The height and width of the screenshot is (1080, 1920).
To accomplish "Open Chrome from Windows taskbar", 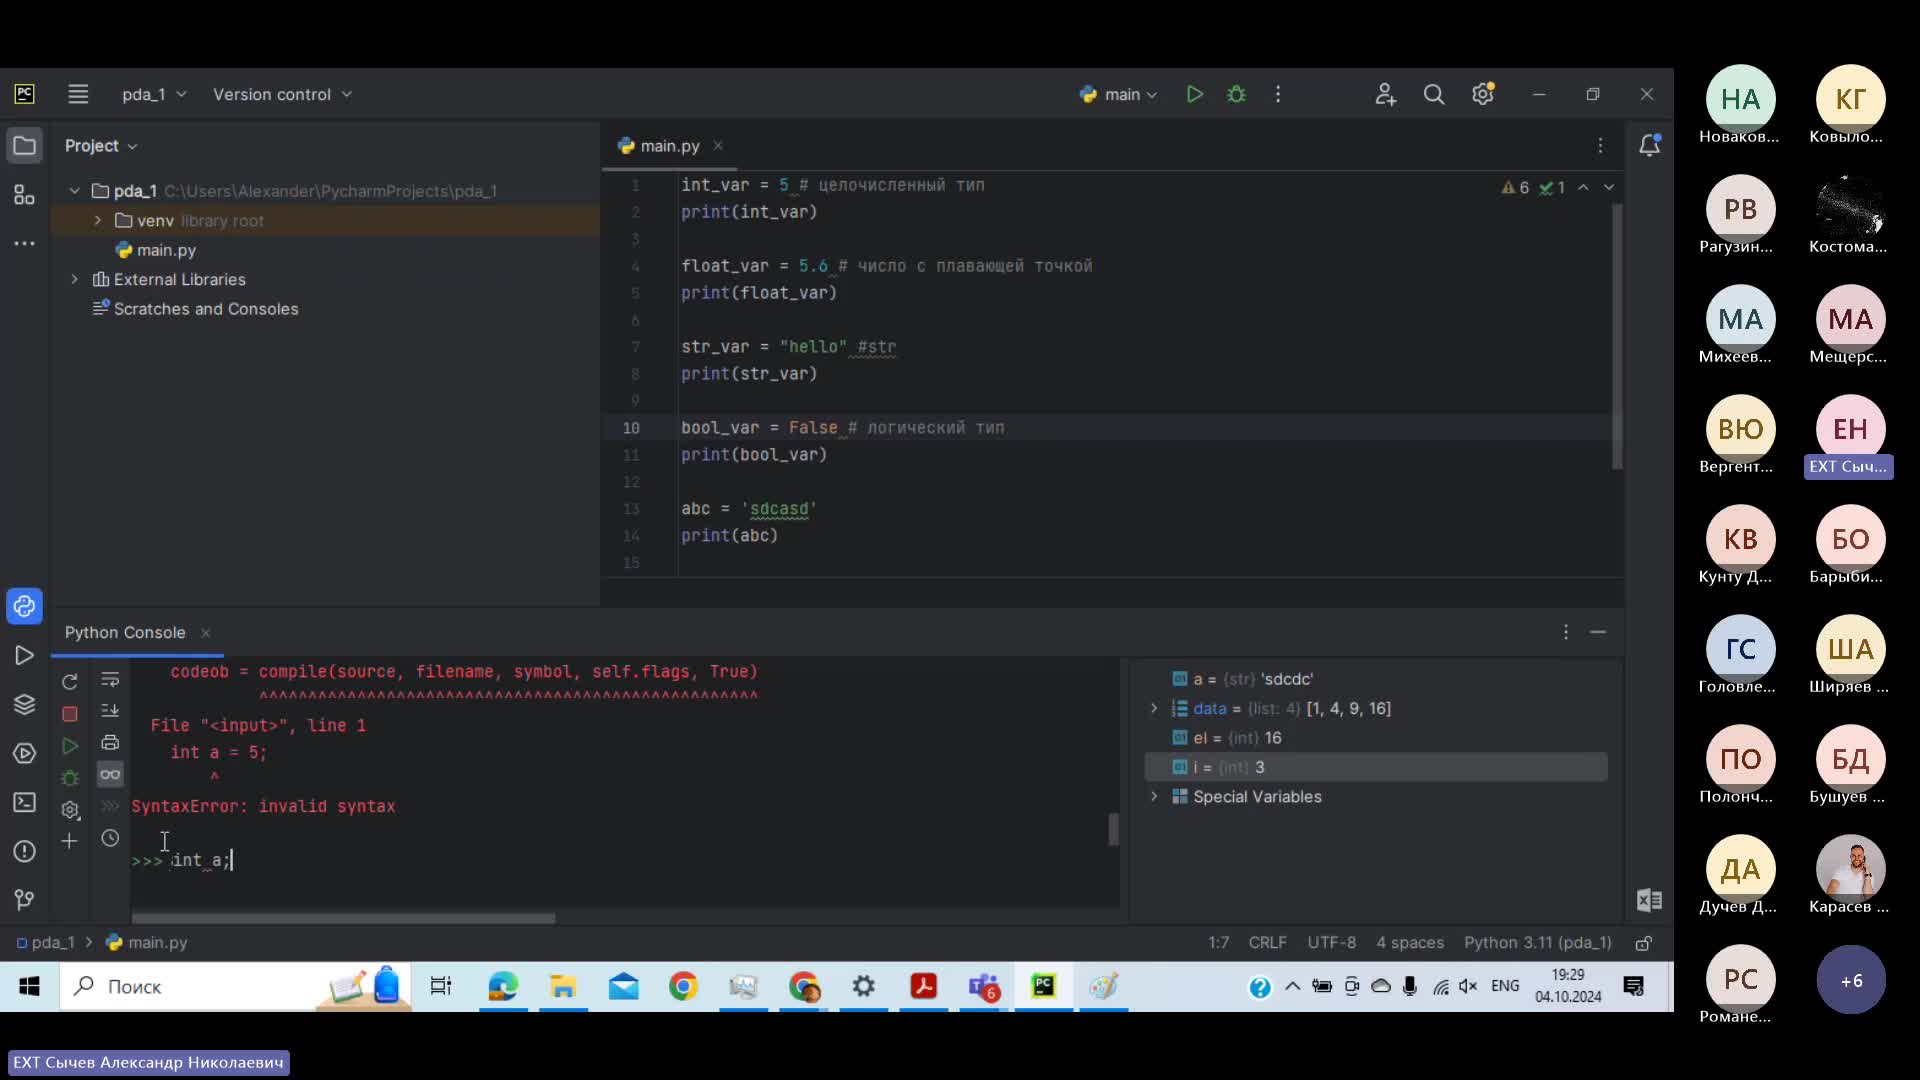I will (x=684, y=987).
